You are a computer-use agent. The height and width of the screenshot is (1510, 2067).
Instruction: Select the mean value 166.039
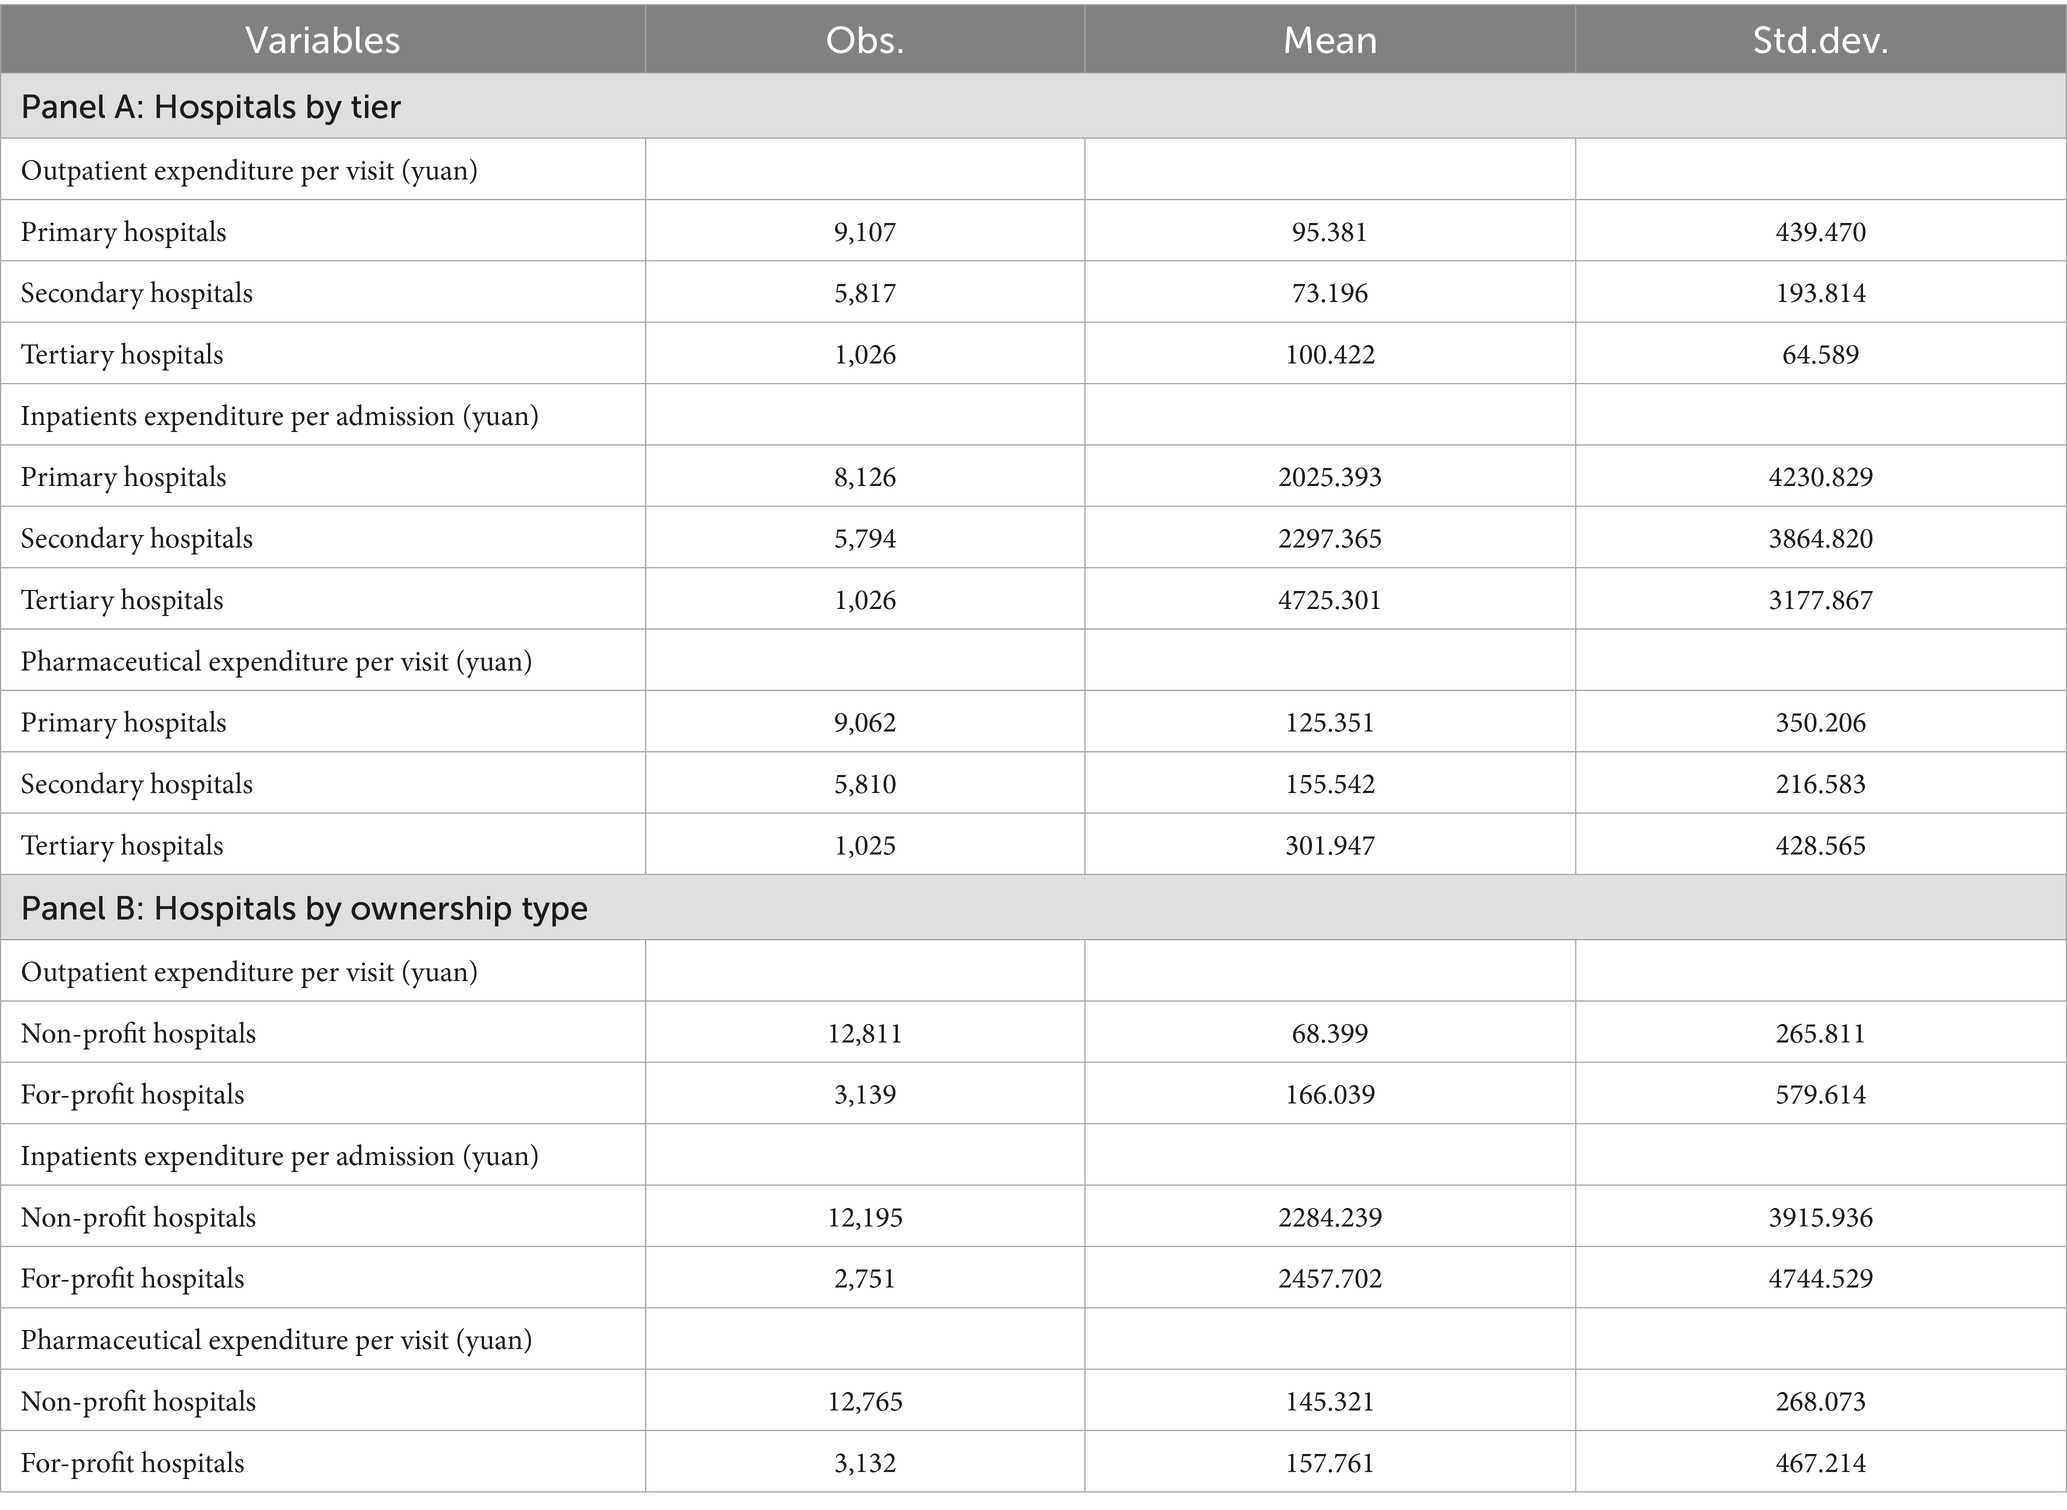1329,1094
